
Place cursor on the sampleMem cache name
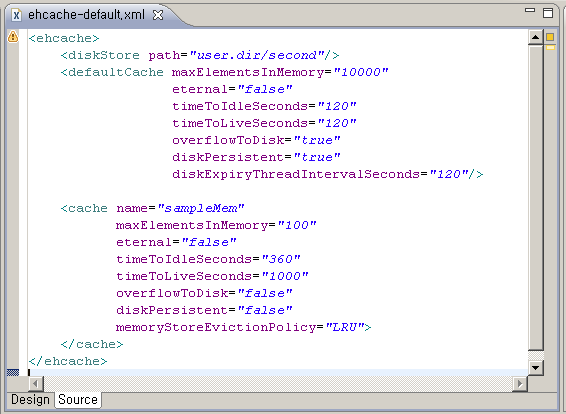pos(201,208)
